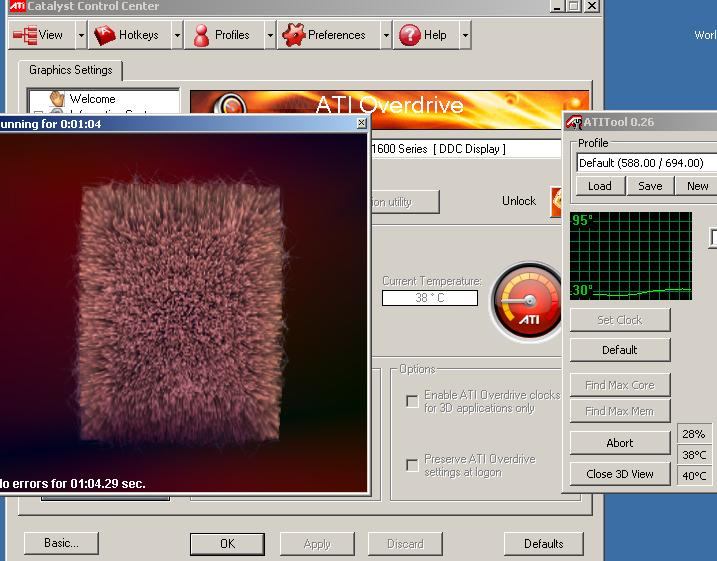Click the 38°C readout in ATITool
717x561 pixels.
point(694,455)
